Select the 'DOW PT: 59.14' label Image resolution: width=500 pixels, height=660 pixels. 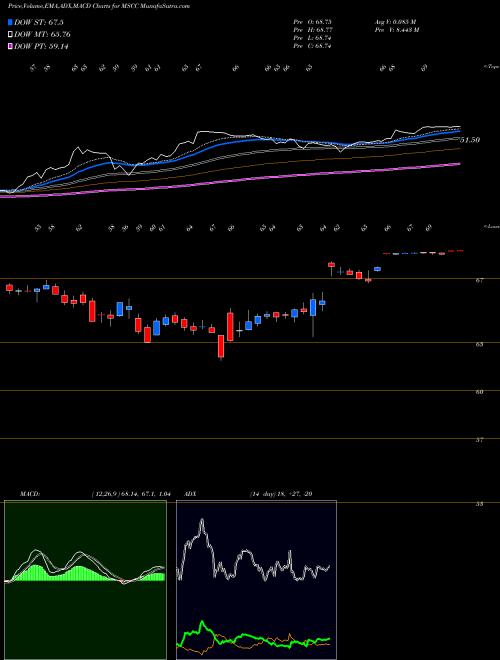coord(41,46)
